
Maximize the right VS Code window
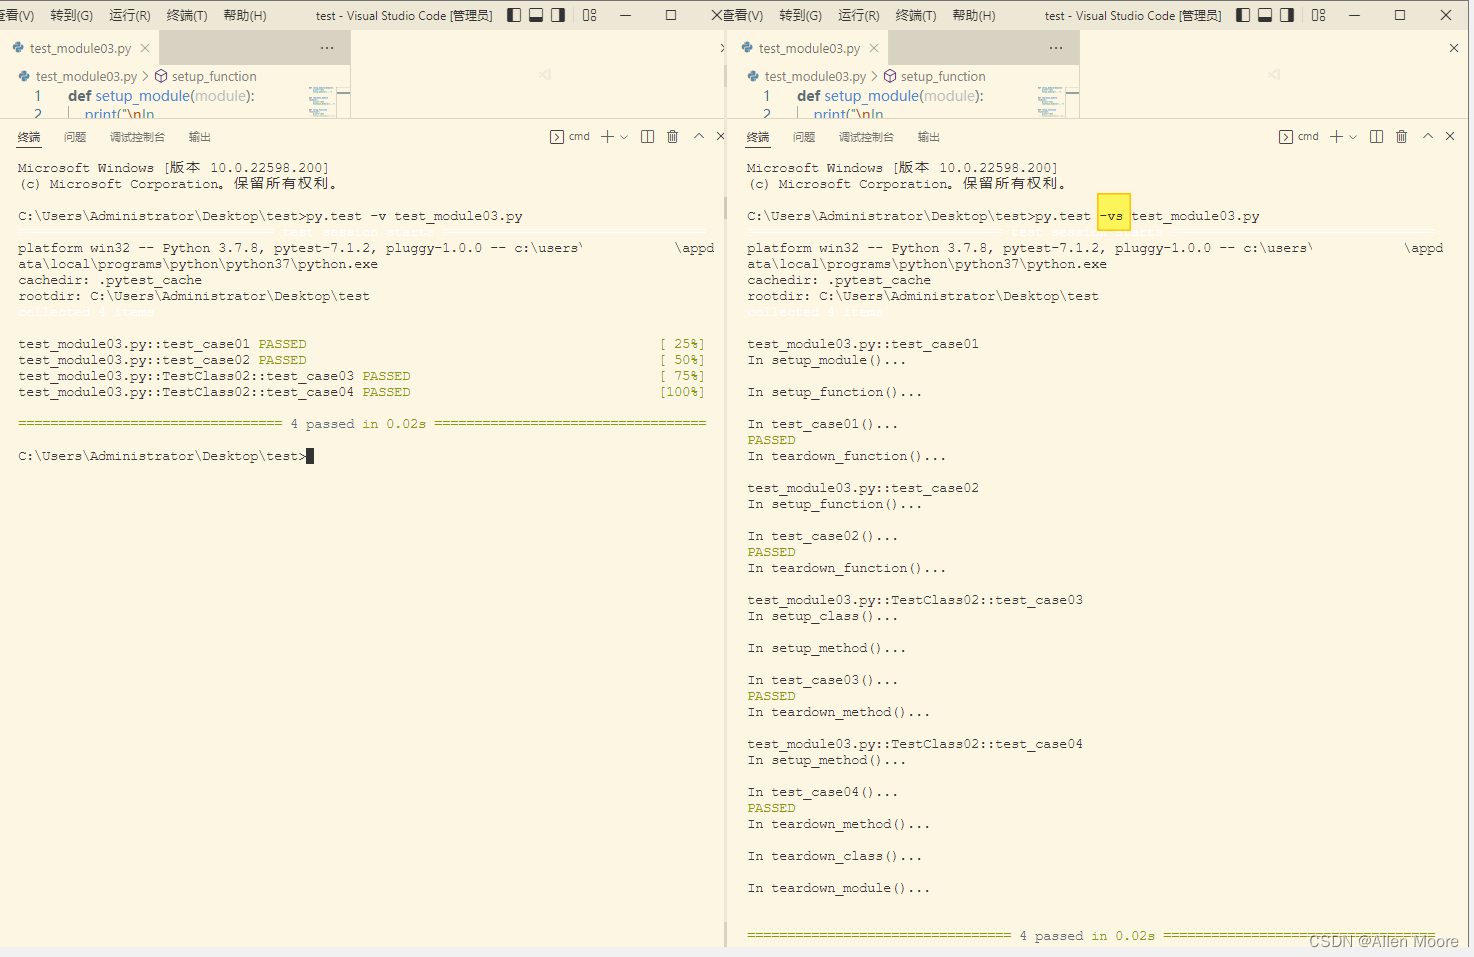[1400, 15]
